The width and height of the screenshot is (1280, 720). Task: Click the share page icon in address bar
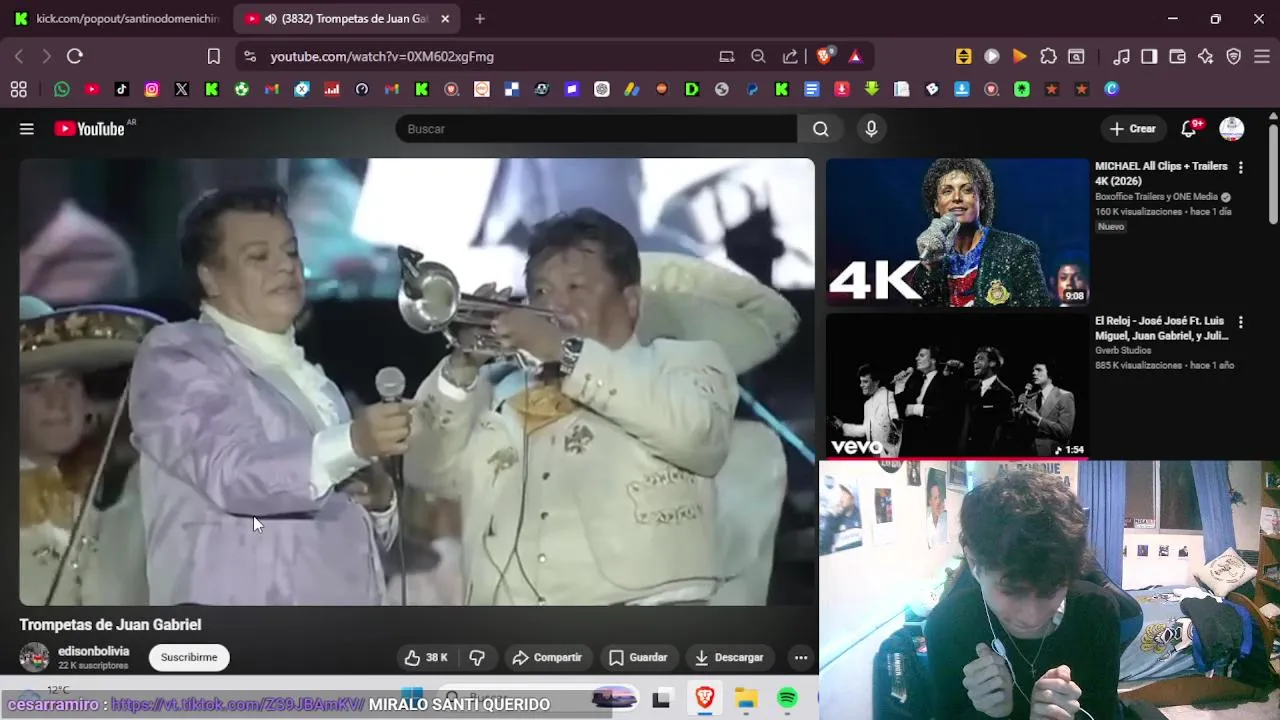pos(790,57)
